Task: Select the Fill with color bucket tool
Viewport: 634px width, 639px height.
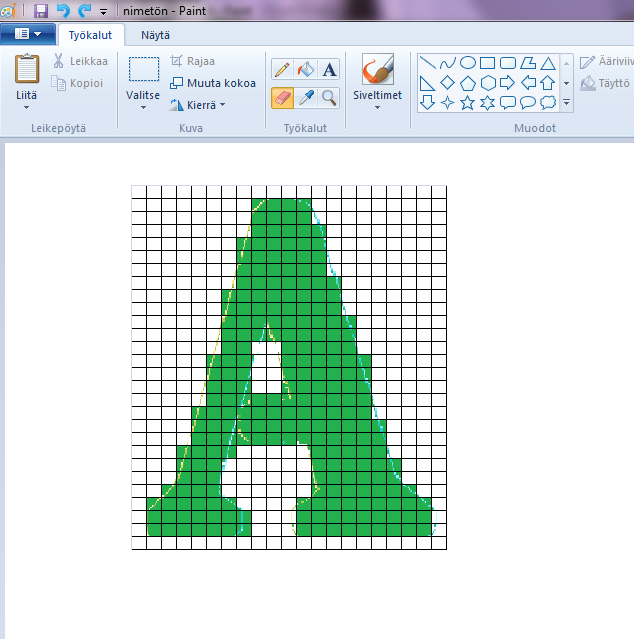Action: click(x=306, y=69)
